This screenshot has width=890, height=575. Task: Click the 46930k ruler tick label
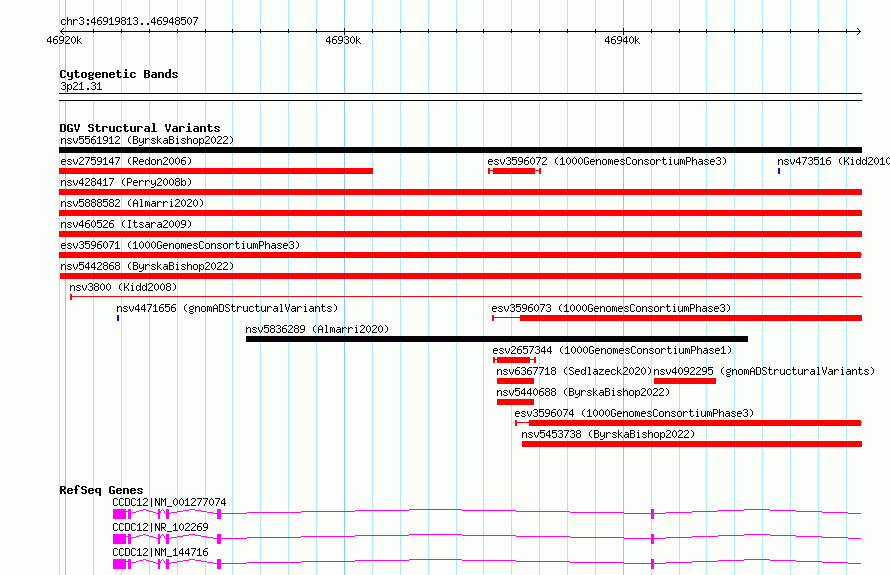343,40
